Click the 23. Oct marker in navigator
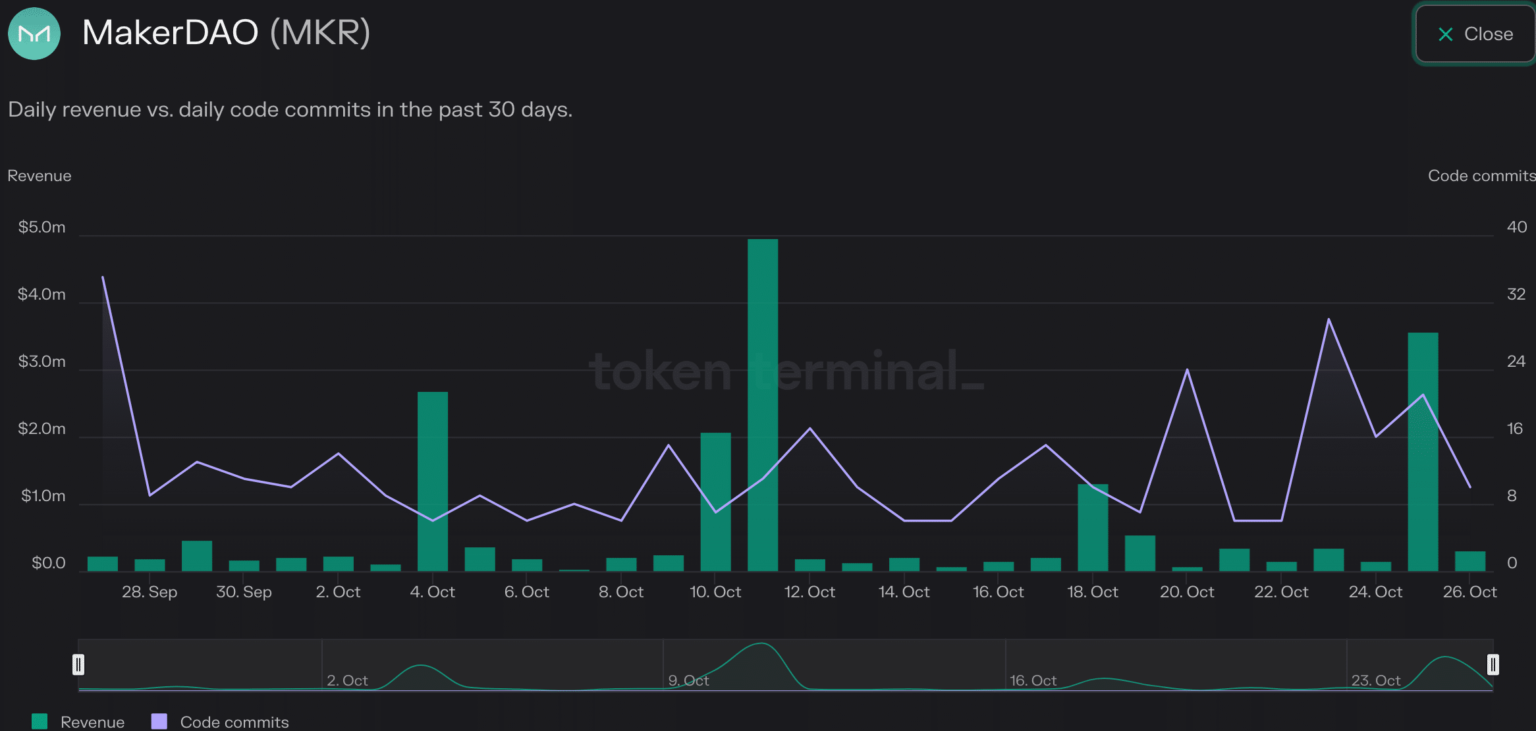1536x731 pixels. click(x=1375, y=680)
